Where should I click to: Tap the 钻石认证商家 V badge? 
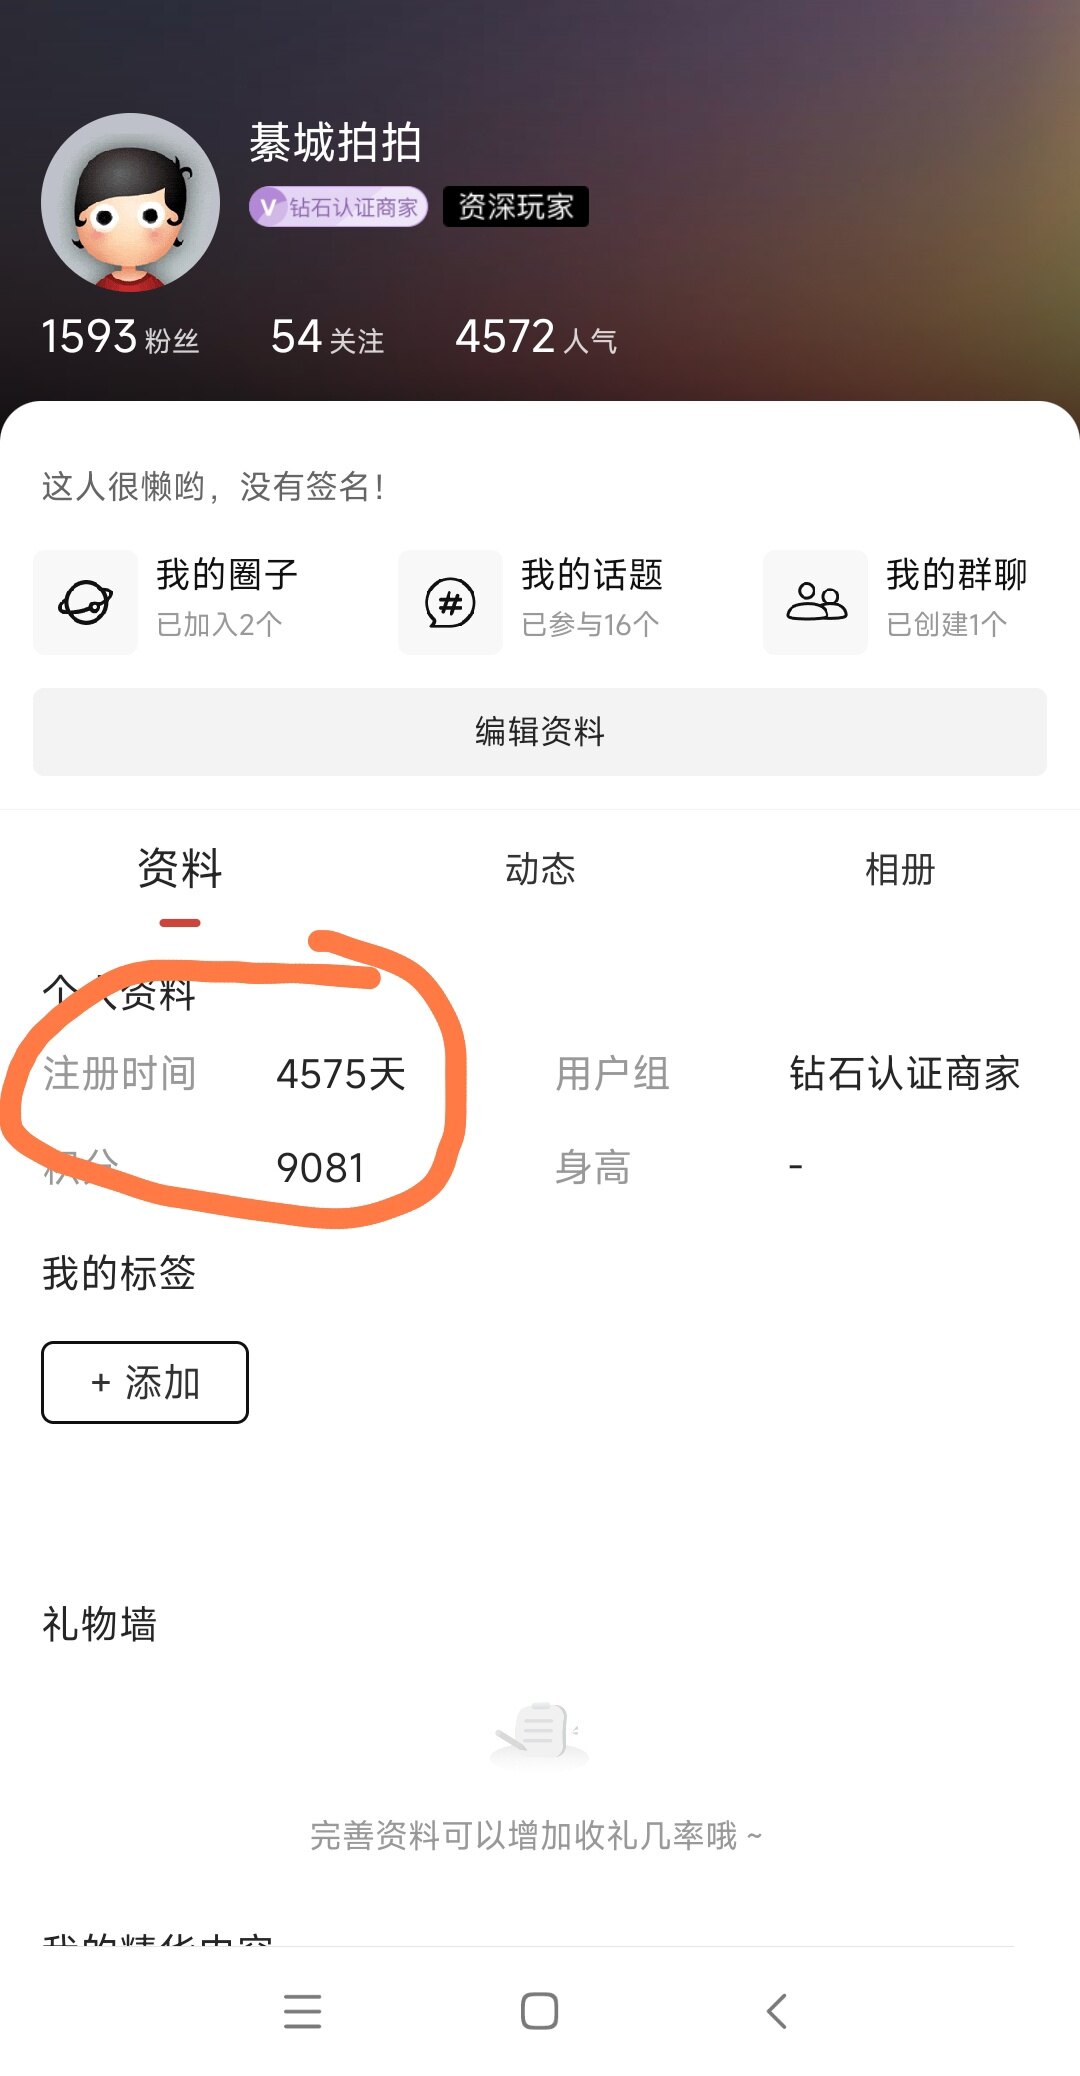pyautogui.click(x=338, y=207)
